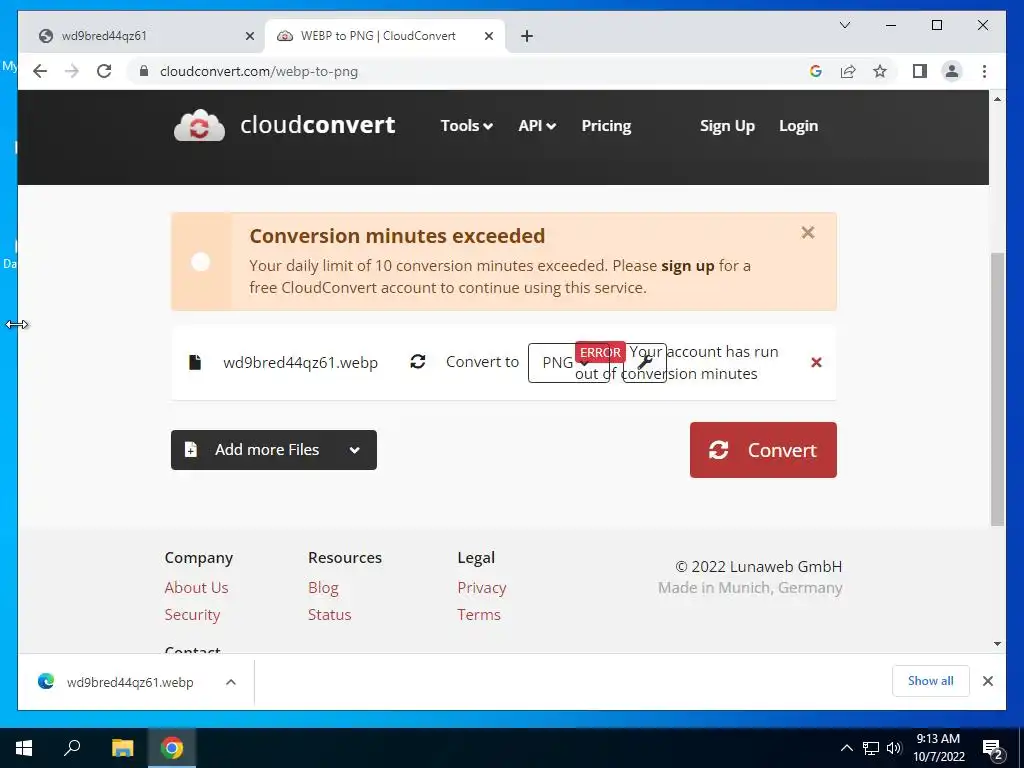Open Windows Start menu
Image resolution: width=1024 pixels, height=768 pixels.
24,748
